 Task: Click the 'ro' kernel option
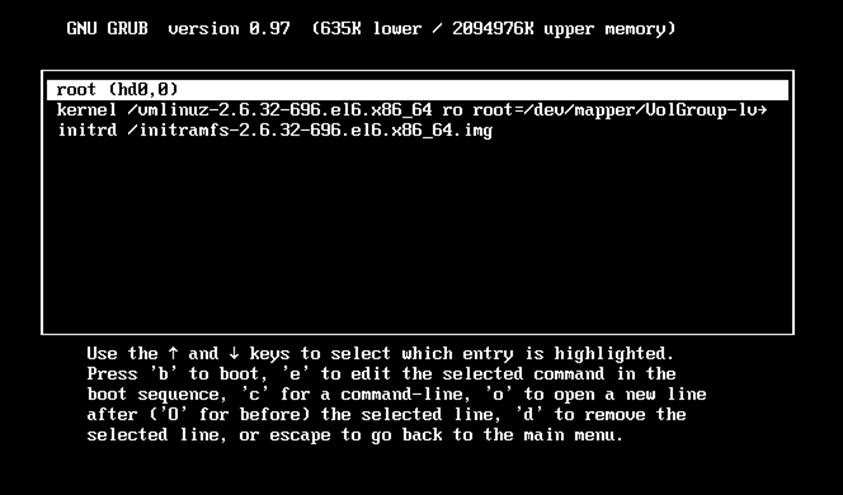click(452, 111)
